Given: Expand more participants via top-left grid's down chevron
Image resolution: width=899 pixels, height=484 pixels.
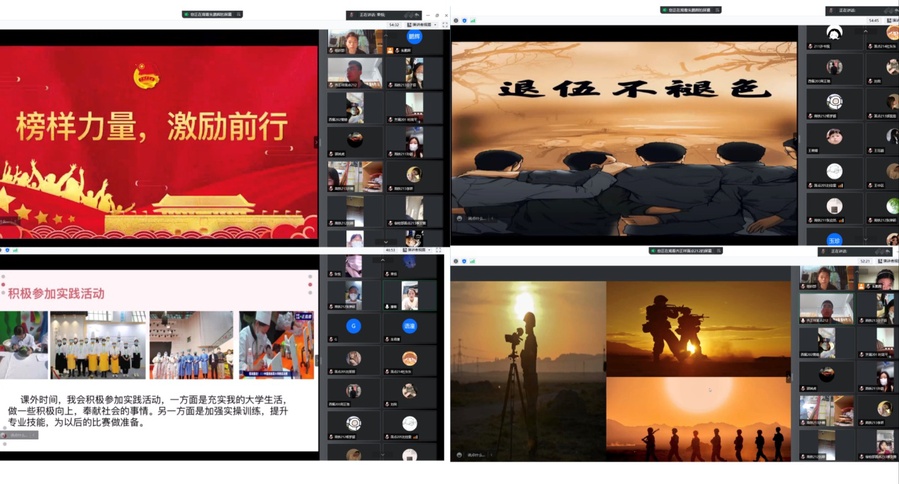Looking at the screenshot, I should click(386, 242).
